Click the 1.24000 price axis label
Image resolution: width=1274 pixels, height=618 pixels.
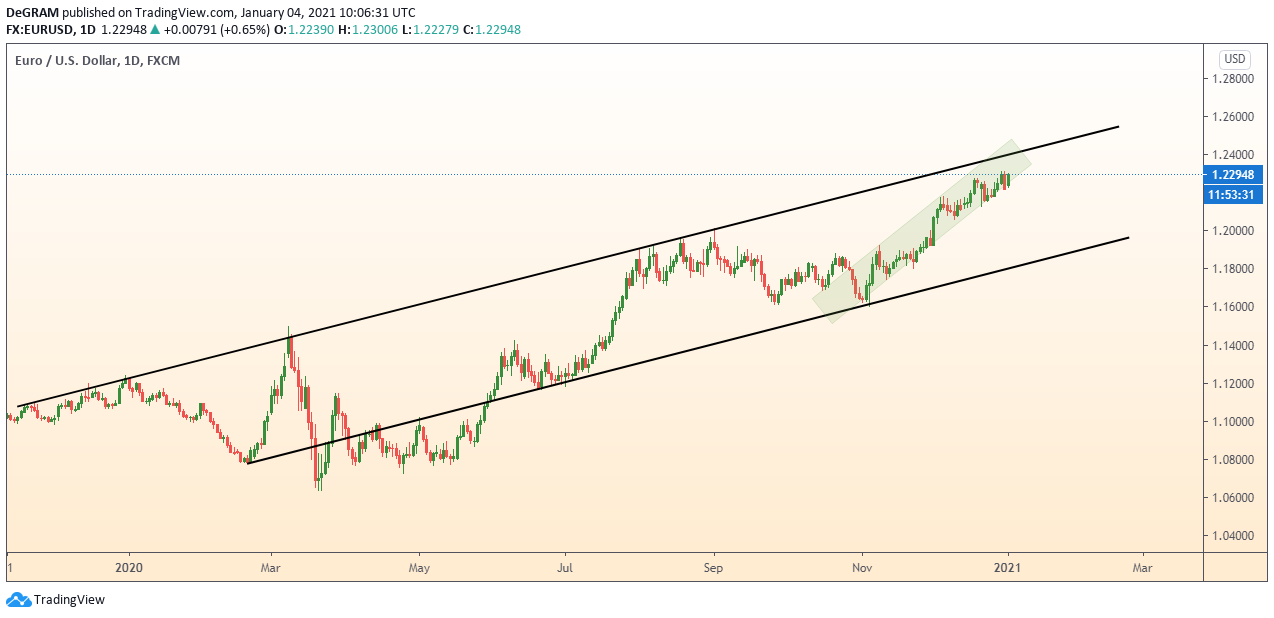1232,155
